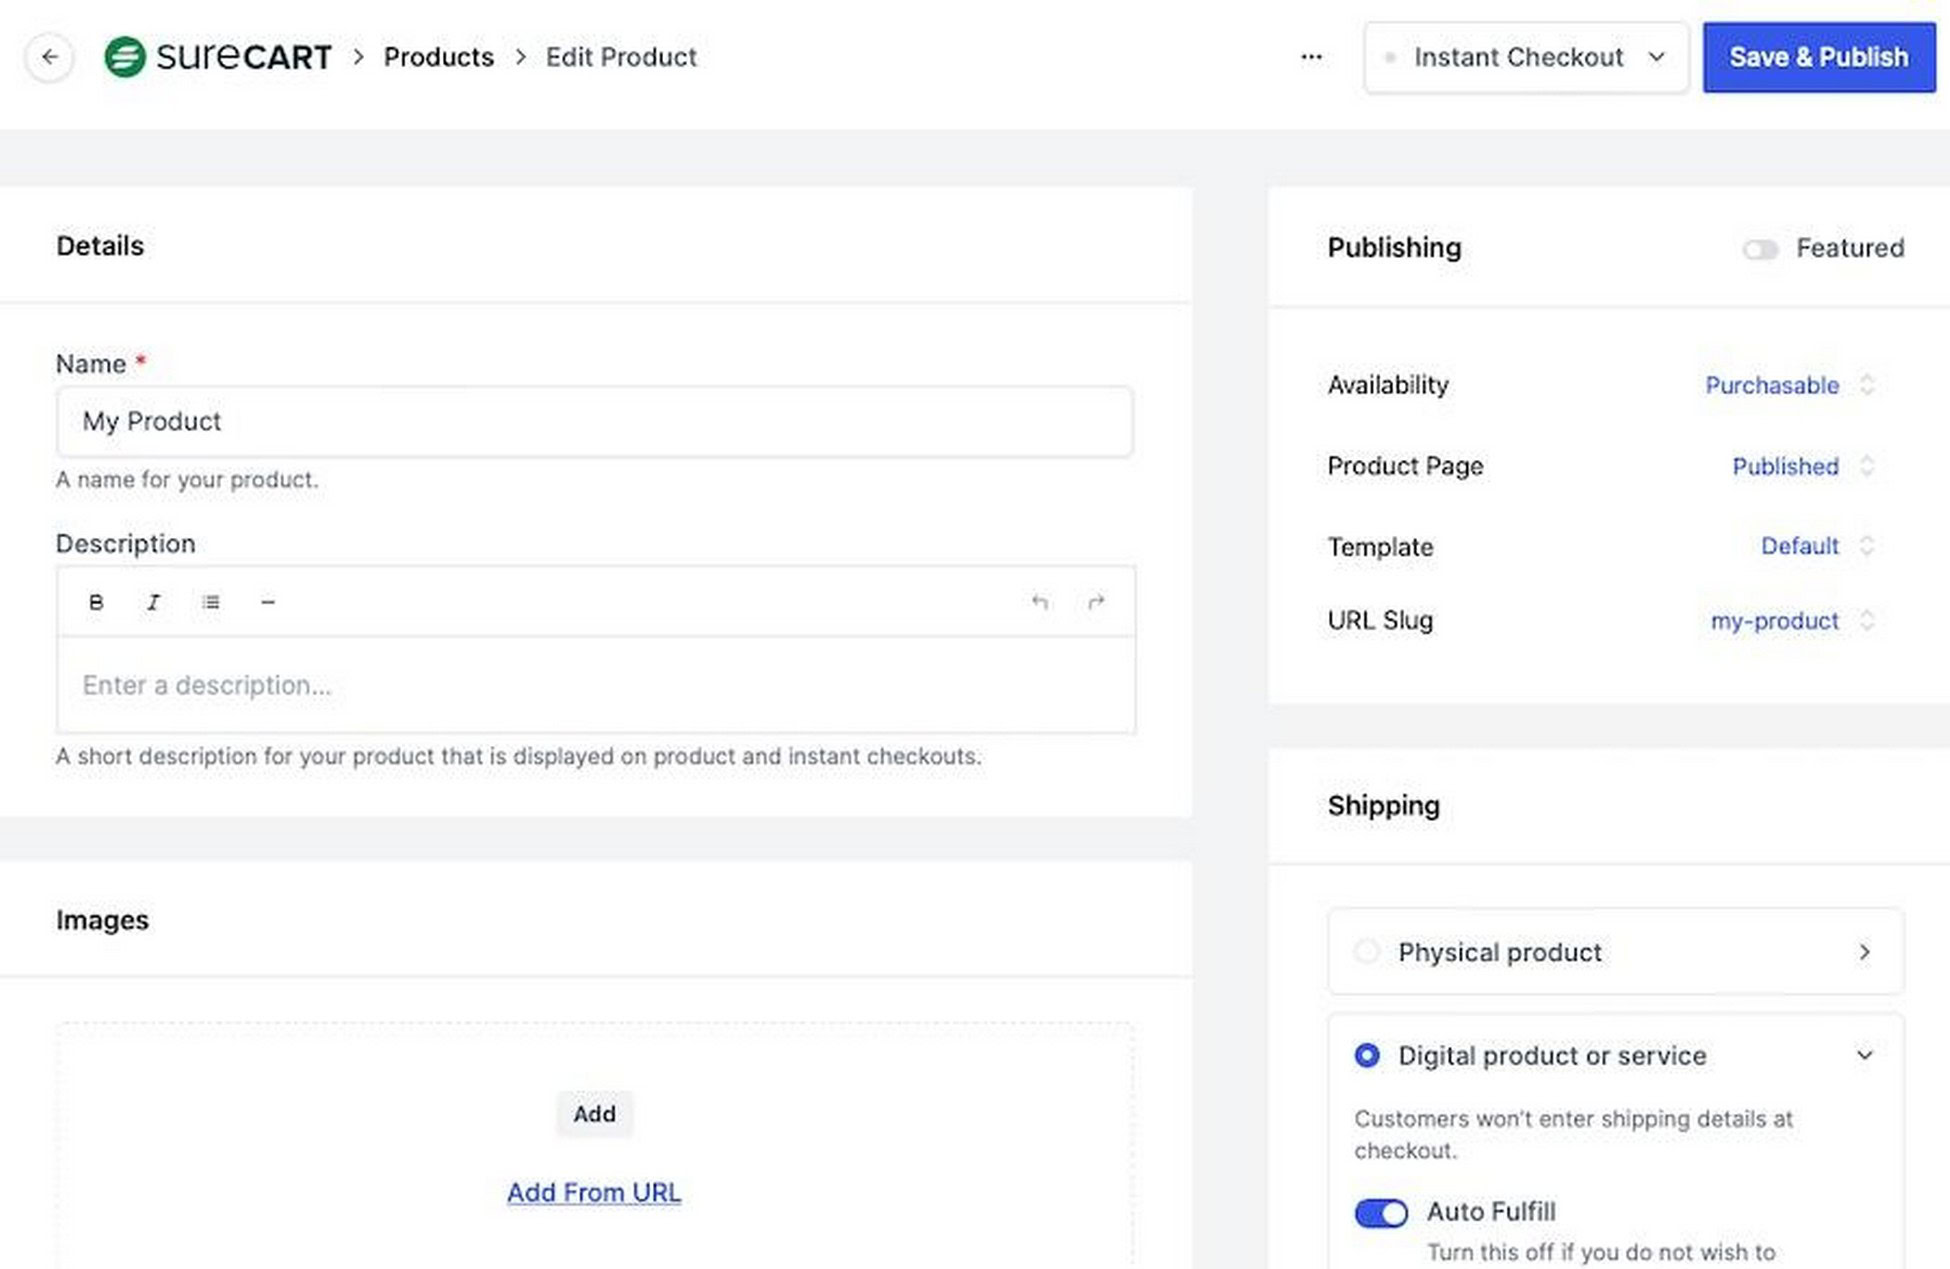Screen dimensions: 1950x1269
Task: Click Save & Publish button
Action: pos(1819,57)
